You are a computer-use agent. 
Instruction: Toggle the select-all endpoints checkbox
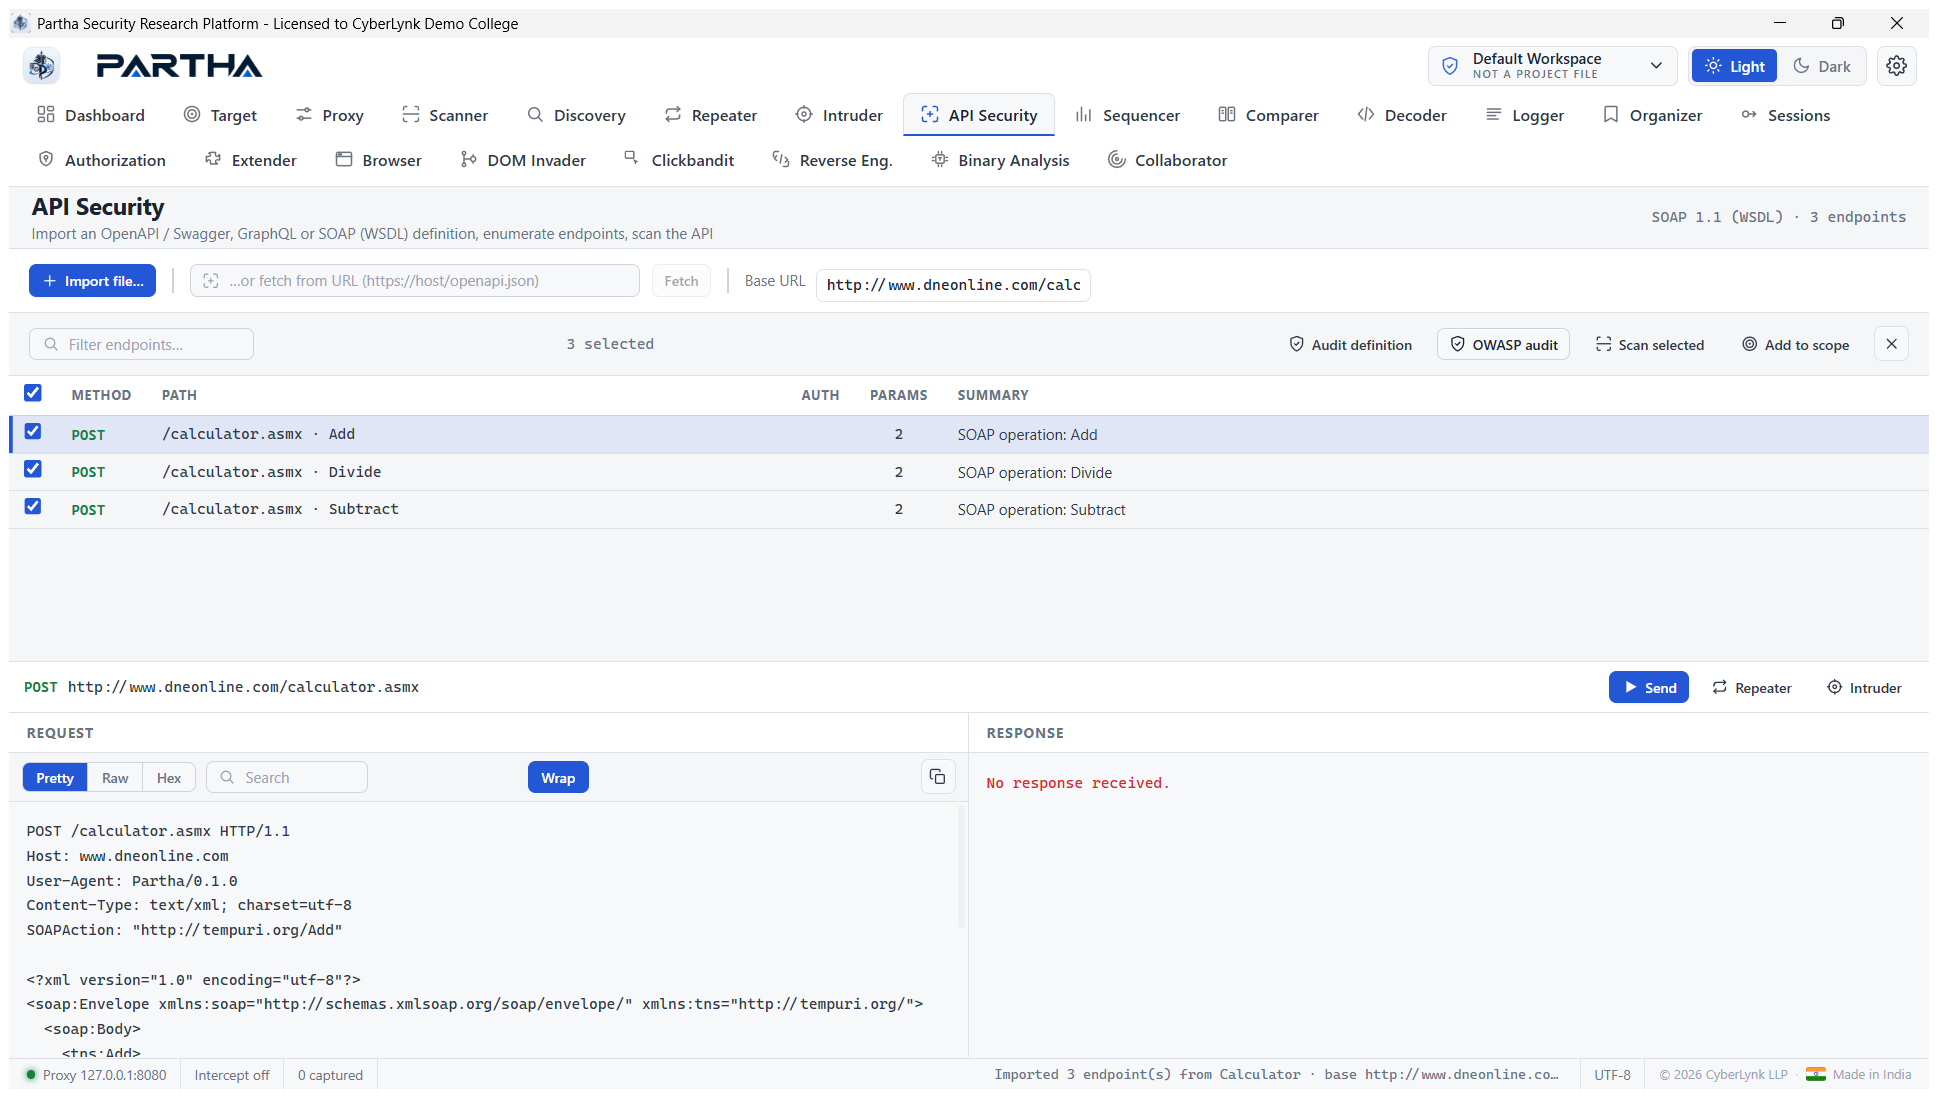[x=33, y=393]
